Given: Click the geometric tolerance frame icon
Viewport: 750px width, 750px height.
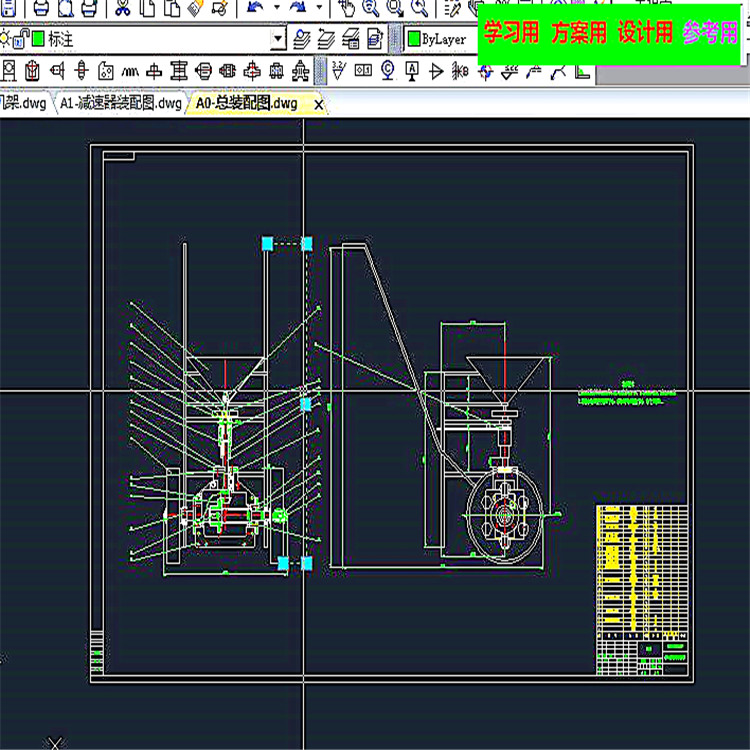Looking at the screenshot, I should click(363, 70).
